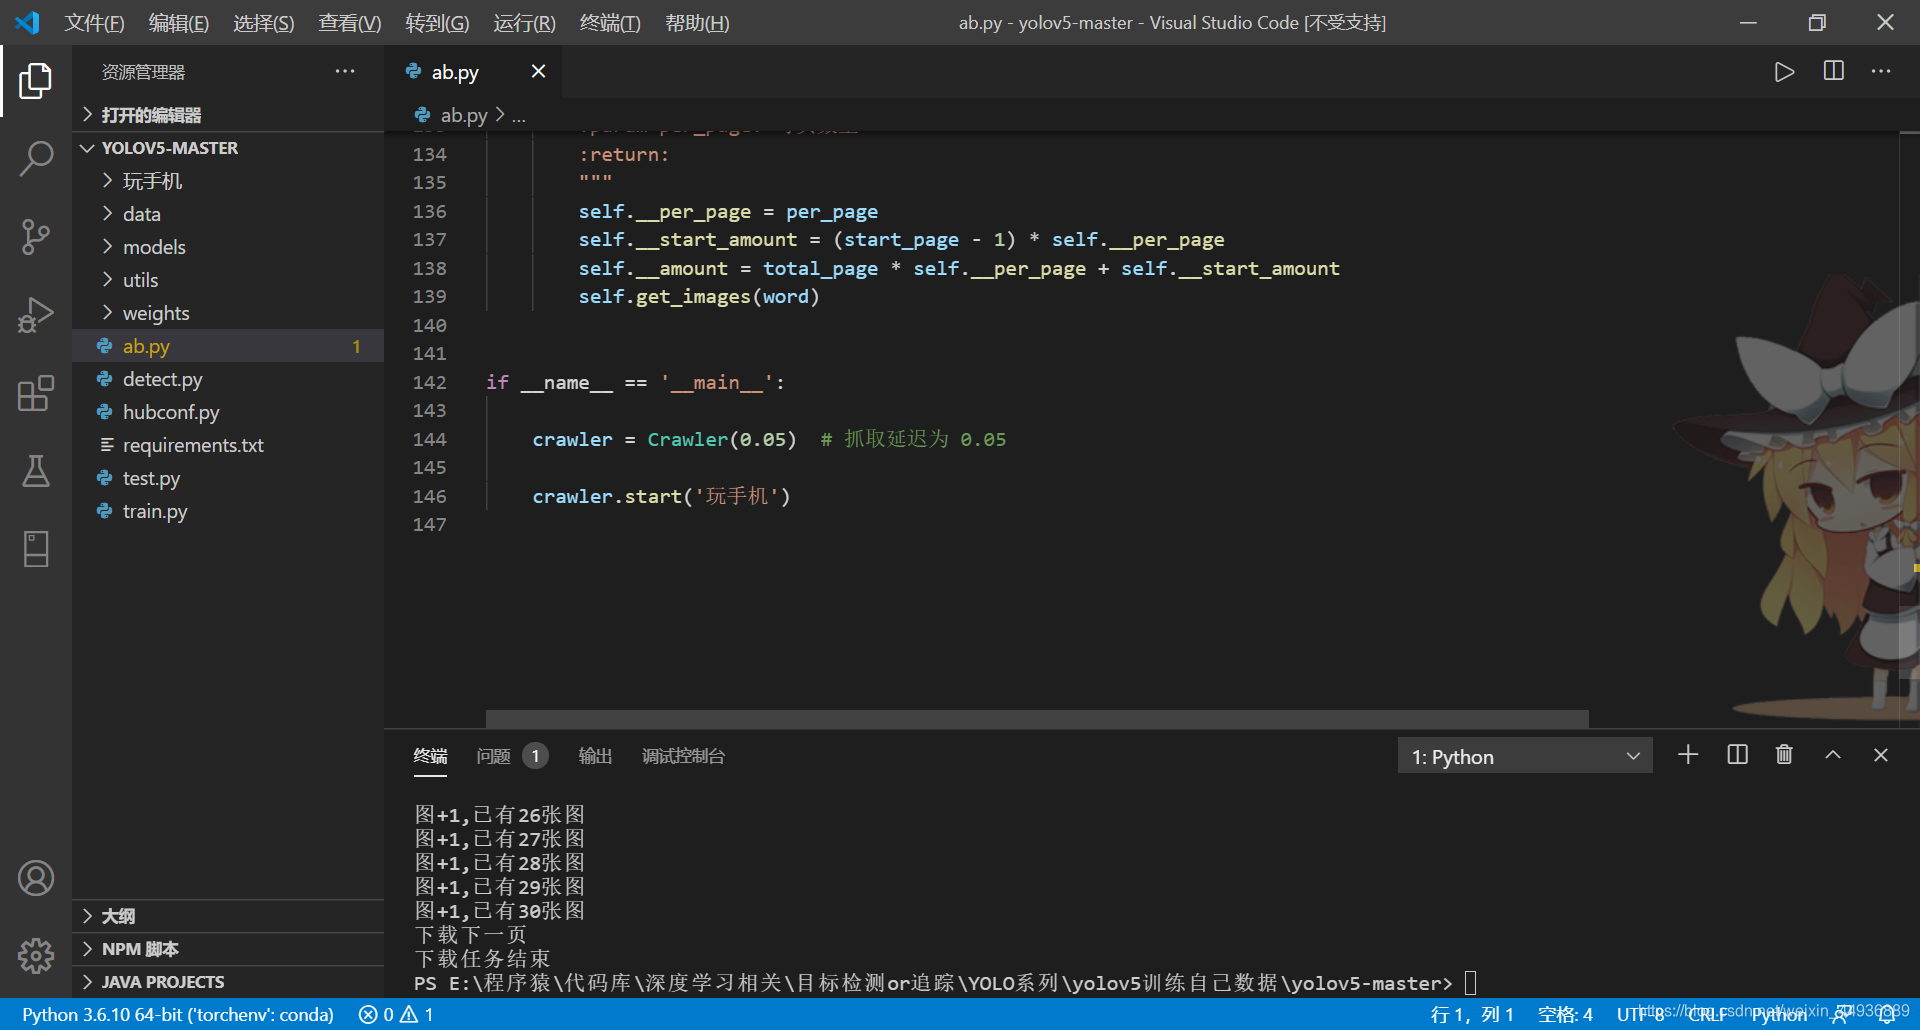Split the terminal panel
Viewport: 1920px width, 1030px height.
[1738, 755]
